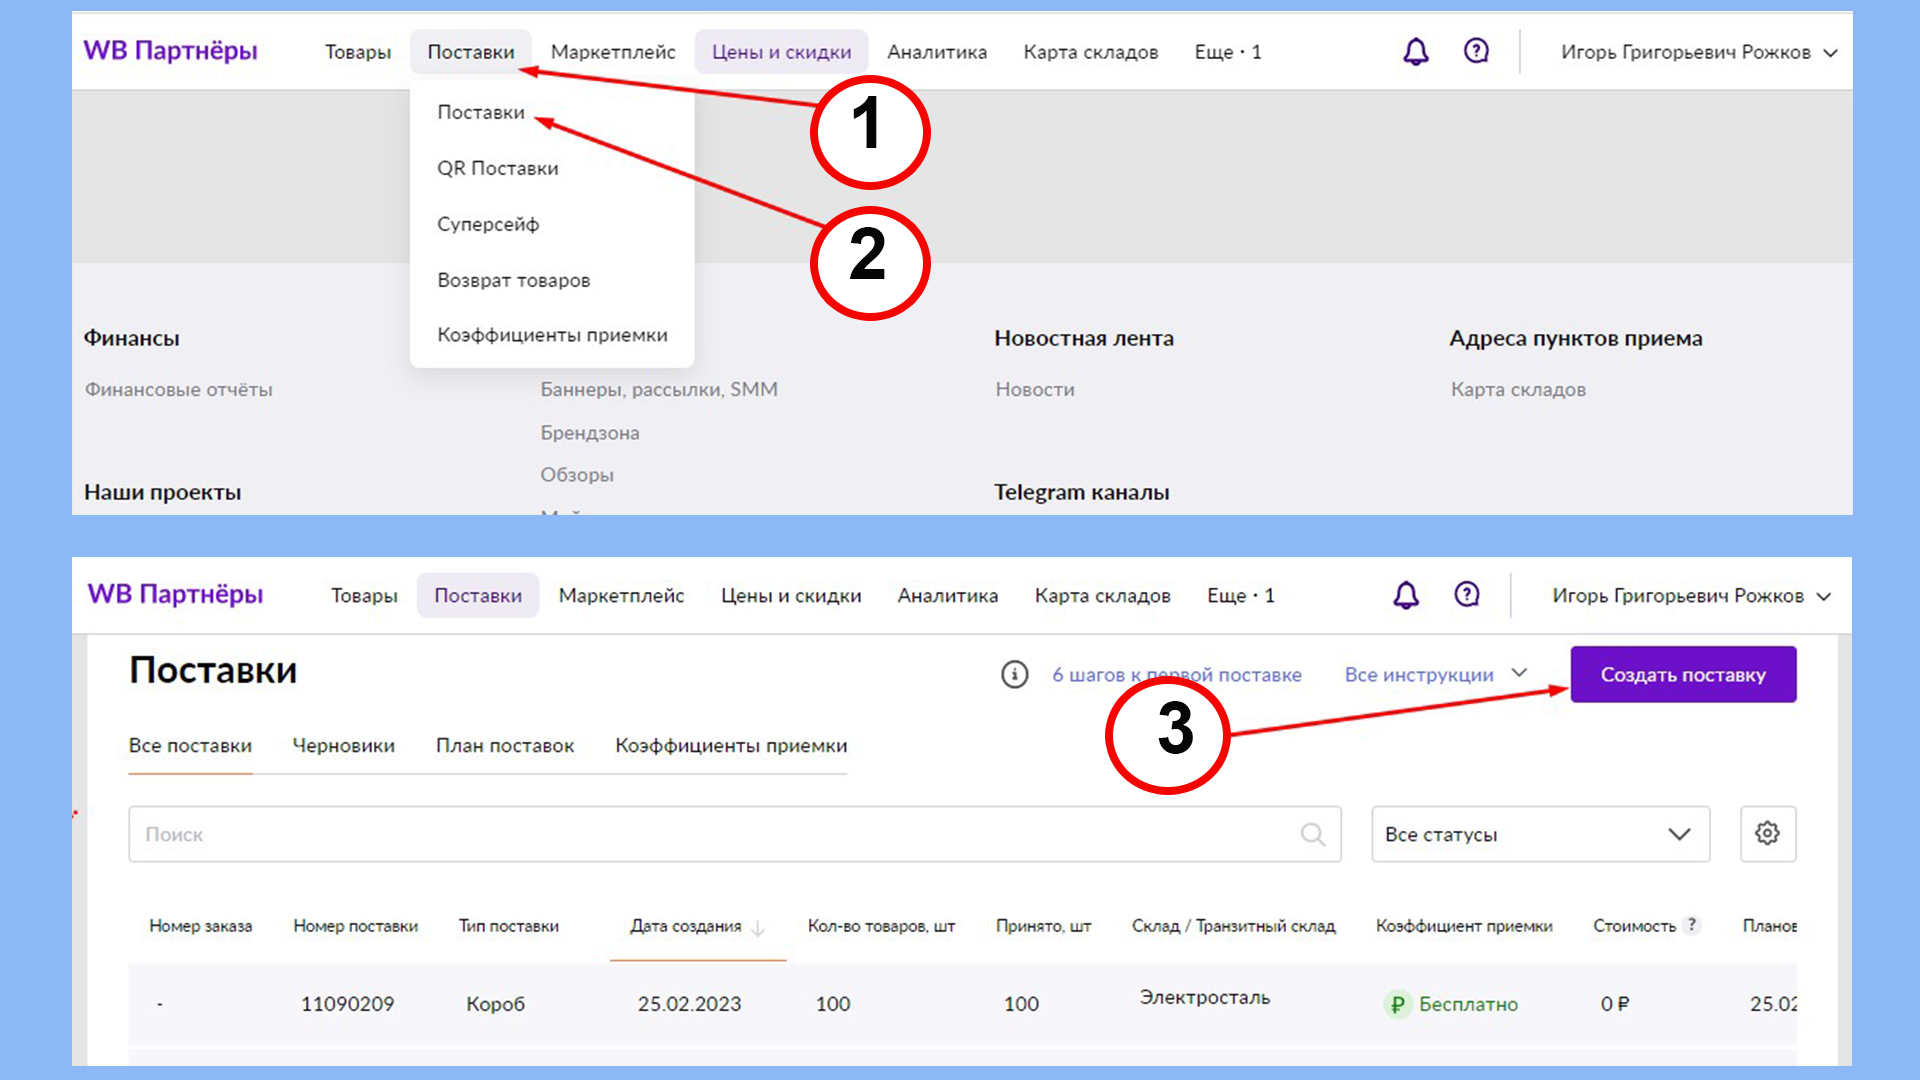The width and height of the screenshot is (1920, 1080).
Task: Click Коэффициент приемки column header
Action: (x=1464, y=926)
